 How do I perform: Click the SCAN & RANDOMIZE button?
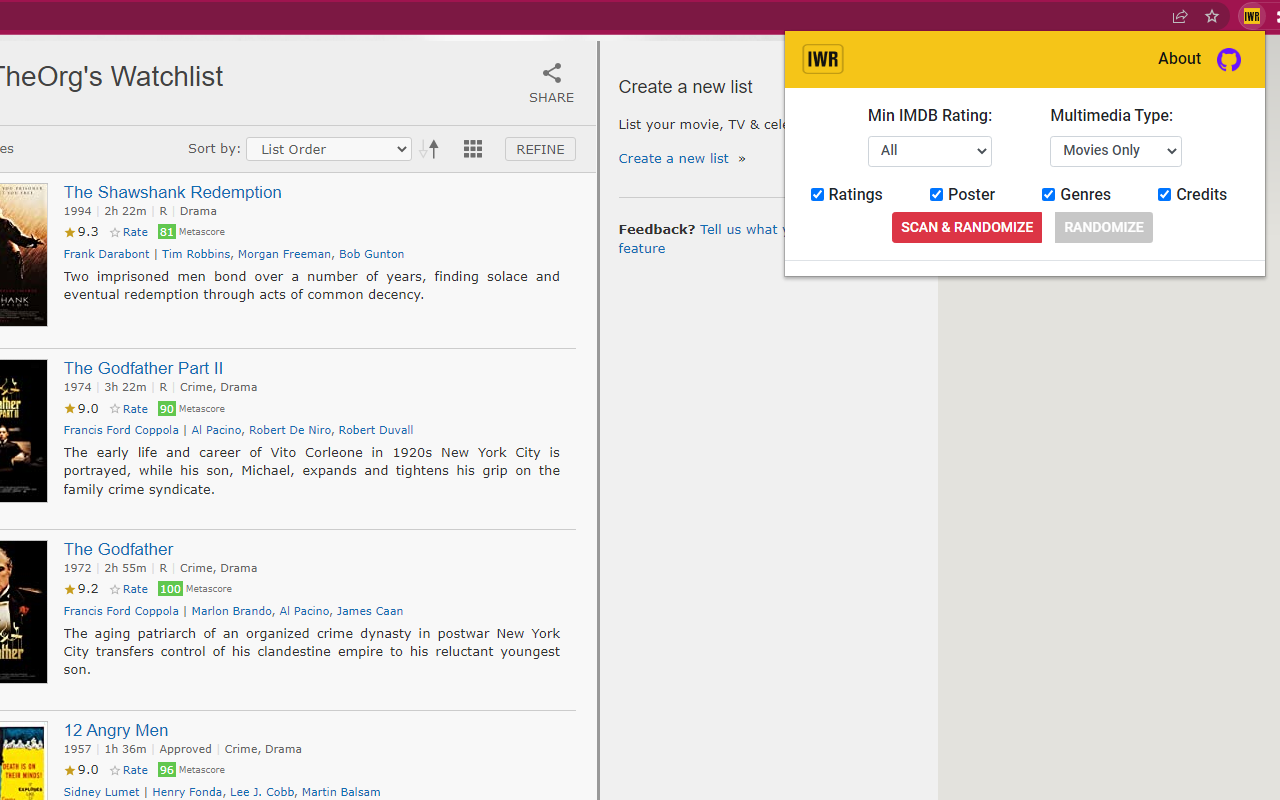(x=967, y=228)
